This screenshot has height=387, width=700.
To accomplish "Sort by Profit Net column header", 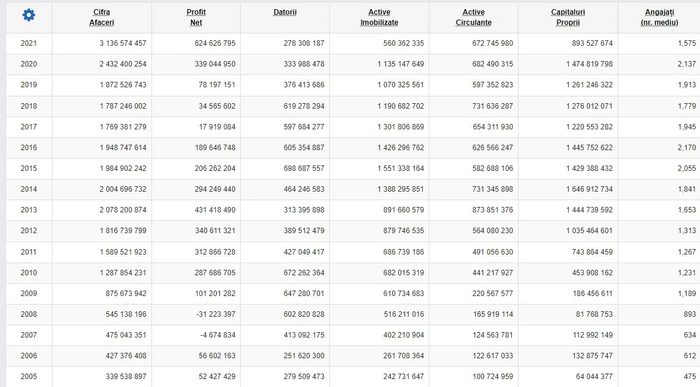I will 196,17.
